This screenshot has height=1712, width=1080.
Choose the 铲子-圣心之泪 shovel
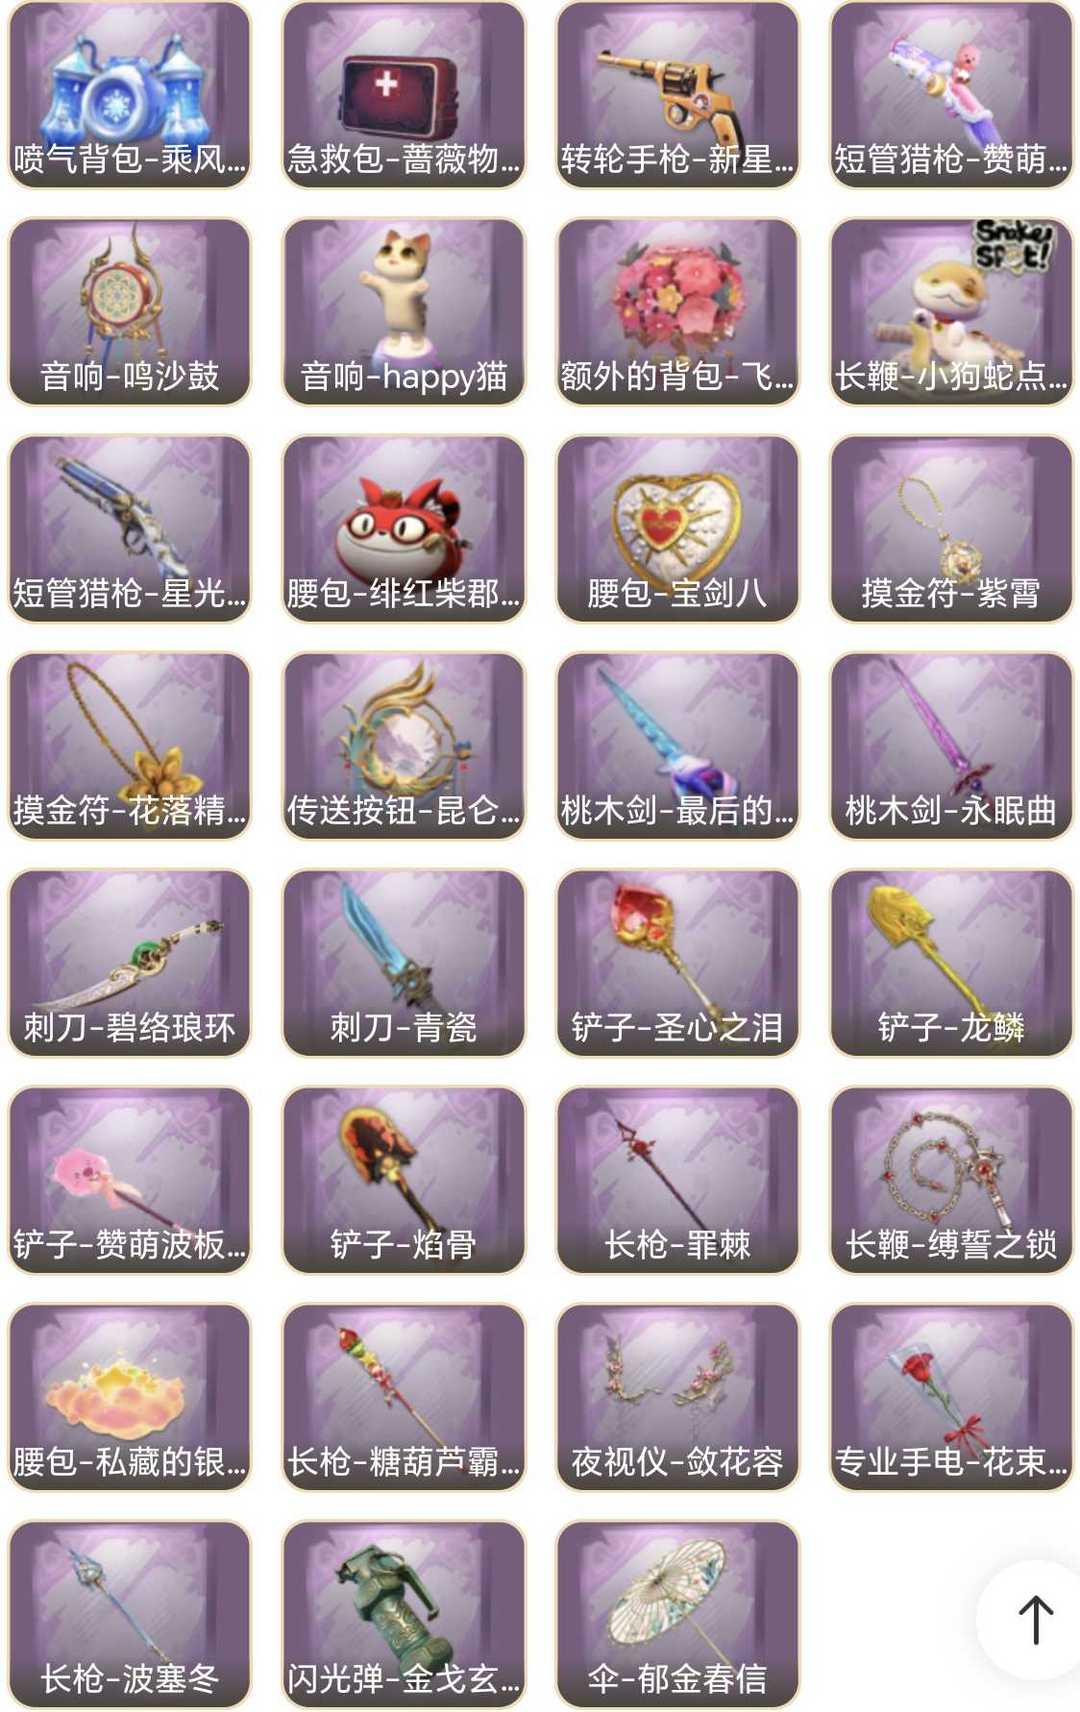click(x=678, y=963)
